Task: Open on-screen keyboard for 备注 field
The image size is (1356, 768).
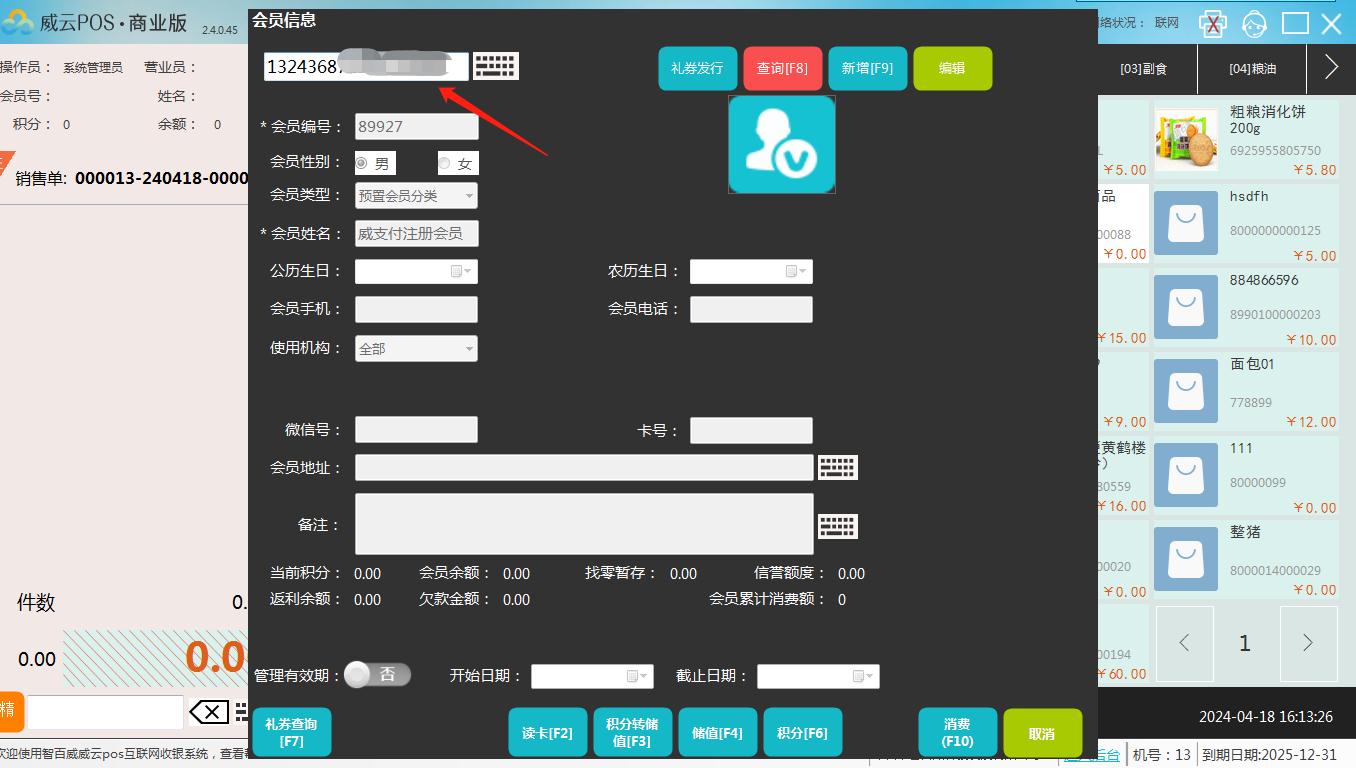Action: click(837, 526)
